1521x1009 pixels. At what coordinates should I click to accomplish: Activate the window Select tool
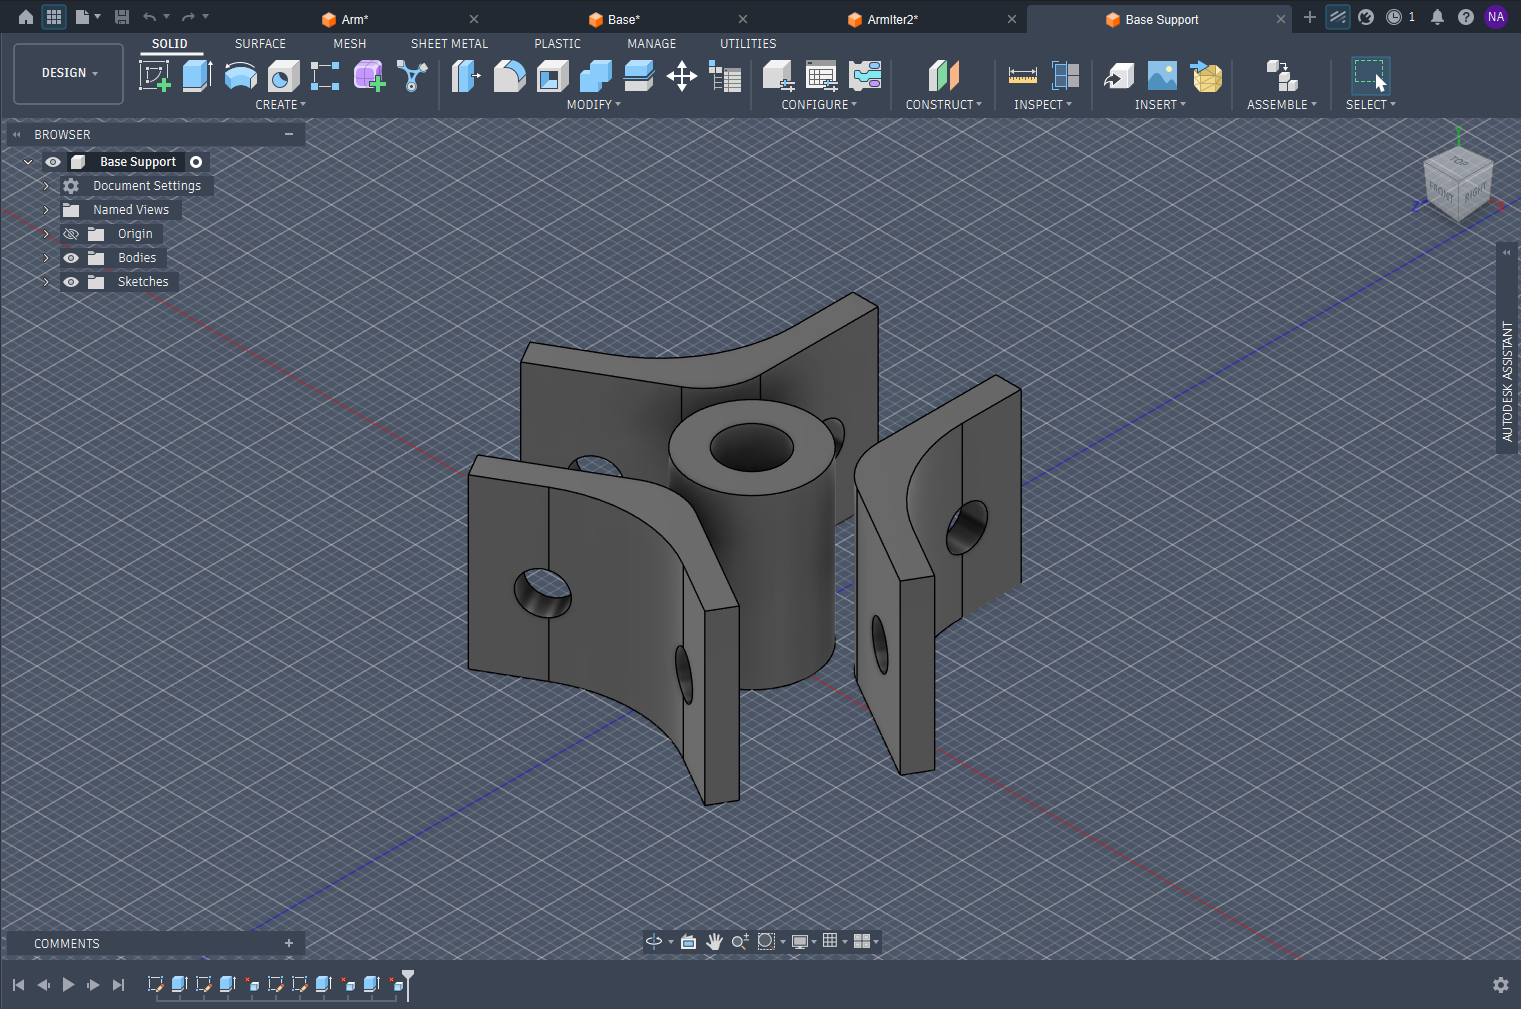pos(1370,76)
